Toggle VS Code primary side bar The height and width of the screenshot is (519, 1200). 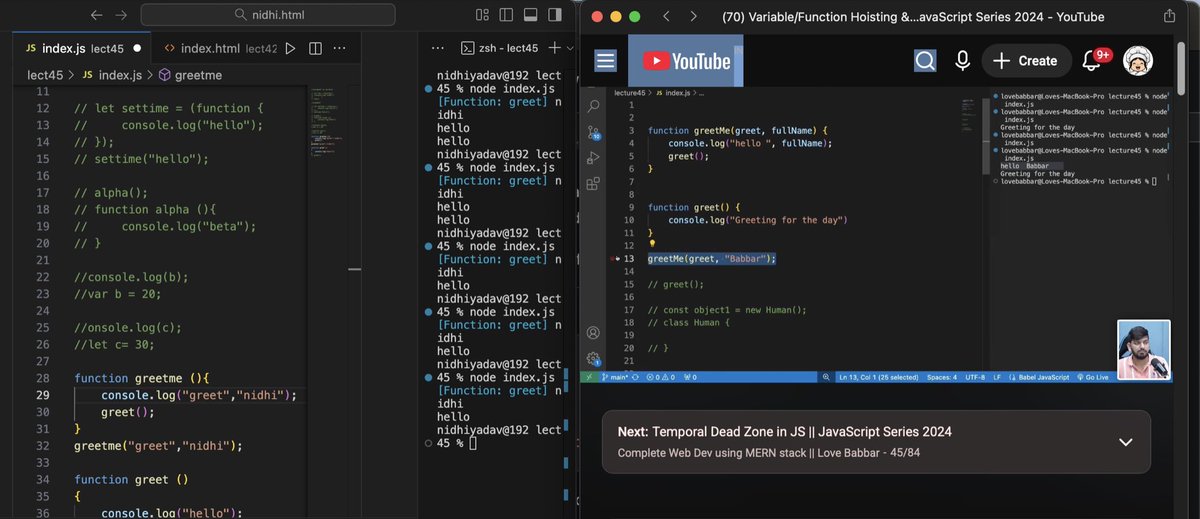(506, 15)
